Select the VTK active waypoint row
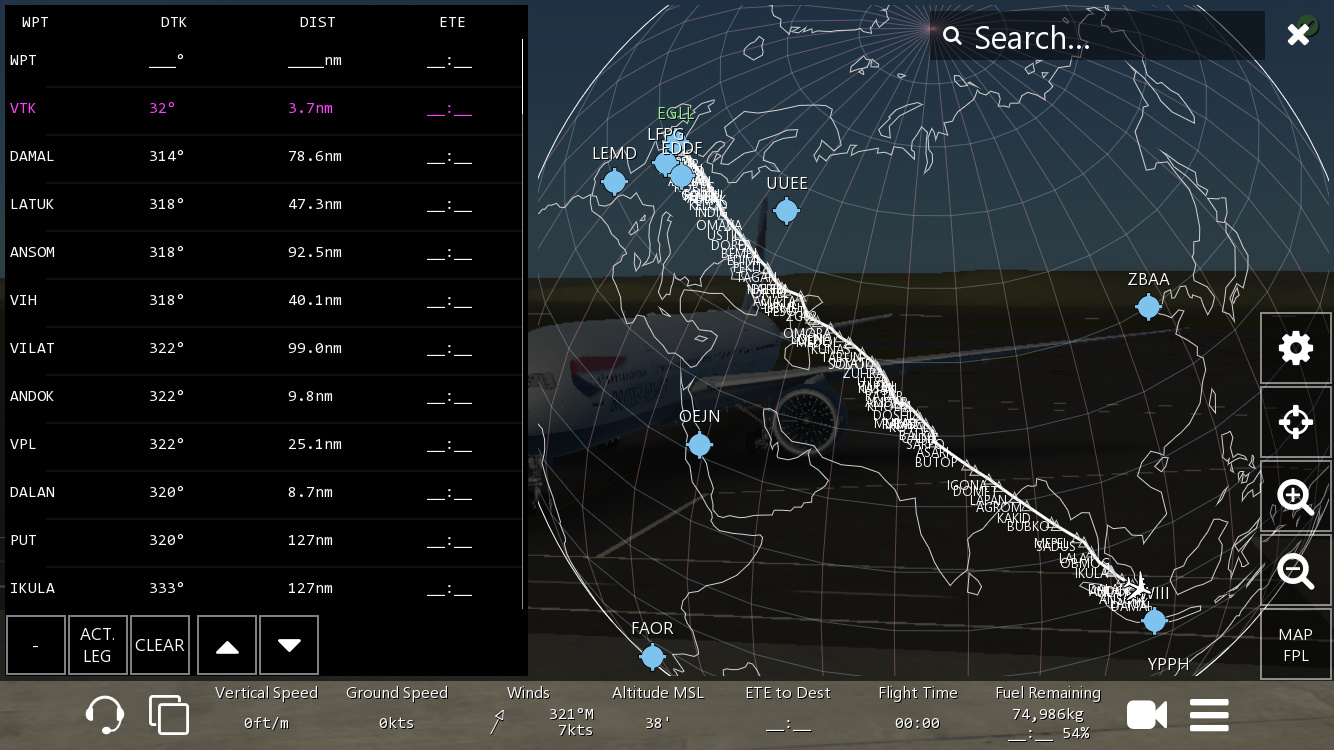The image size is (1334, 750). [264, 108]
